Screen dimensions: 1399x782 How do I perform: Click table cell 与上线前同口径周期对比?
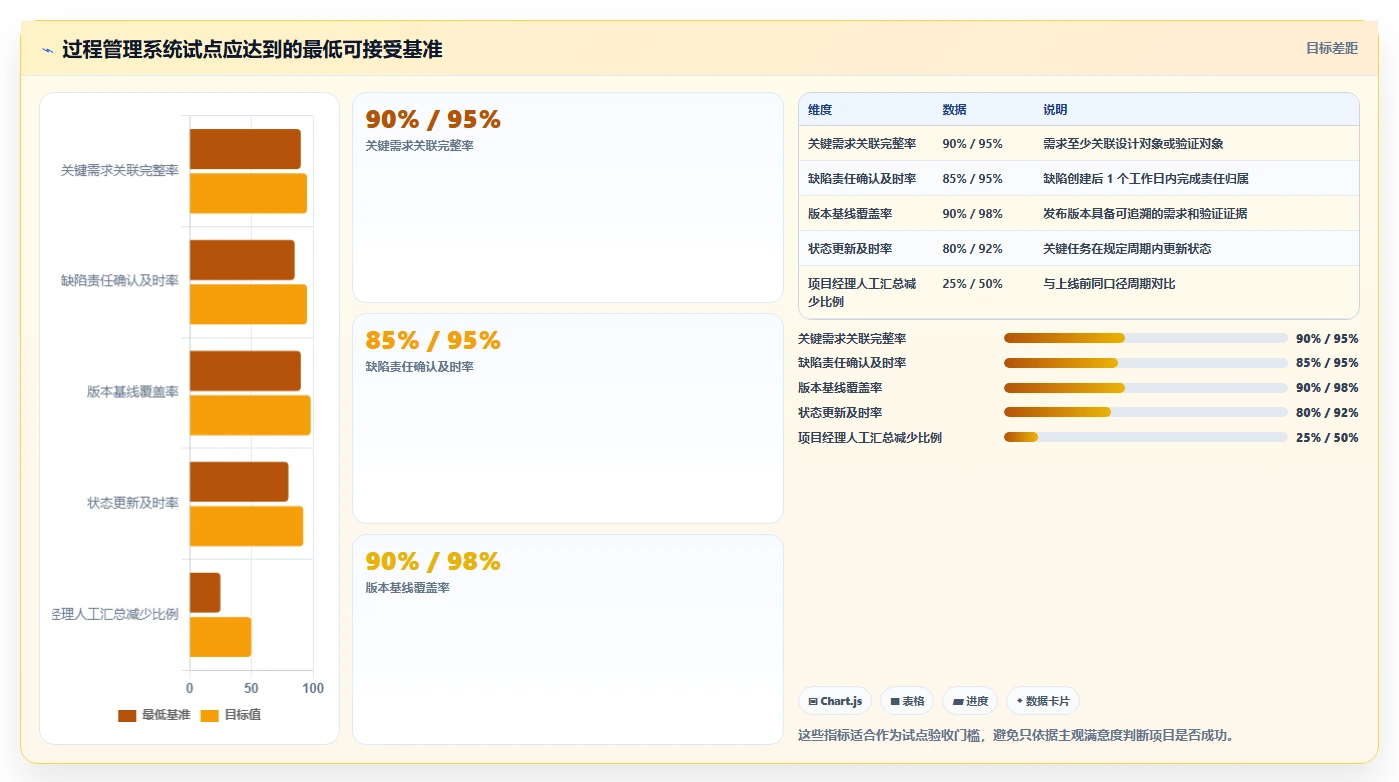click(x=1109, y=284)
